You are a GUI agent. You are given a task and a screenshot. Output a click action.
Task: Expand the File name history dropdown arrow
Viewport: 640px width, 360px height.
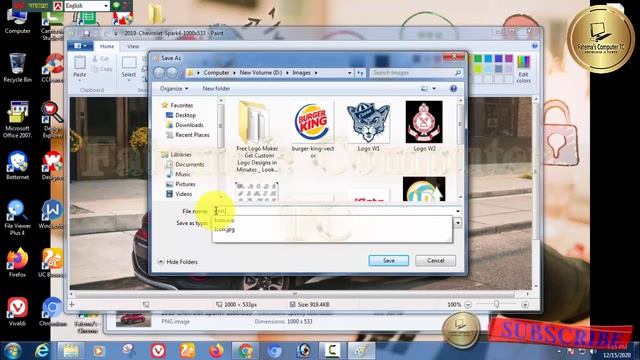point(458,211)
